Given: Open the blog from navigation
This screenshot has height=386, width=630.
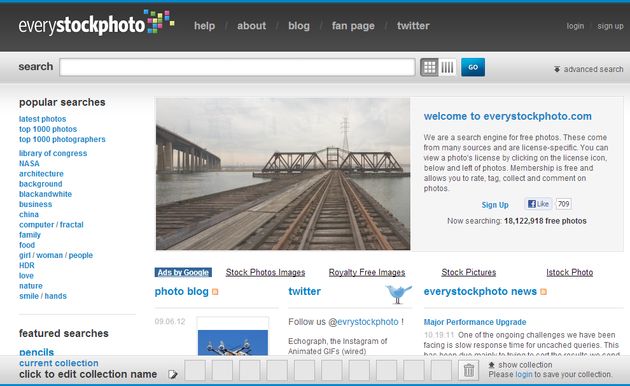Looking at the screenshot, I should [299, 26].
